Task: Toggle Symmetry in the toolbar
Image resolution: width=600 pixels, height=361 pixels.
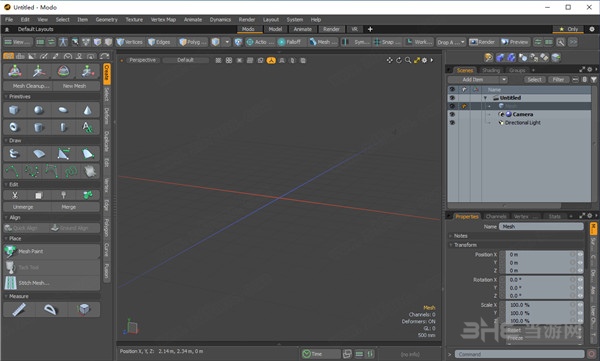Action: pos(355,42)
